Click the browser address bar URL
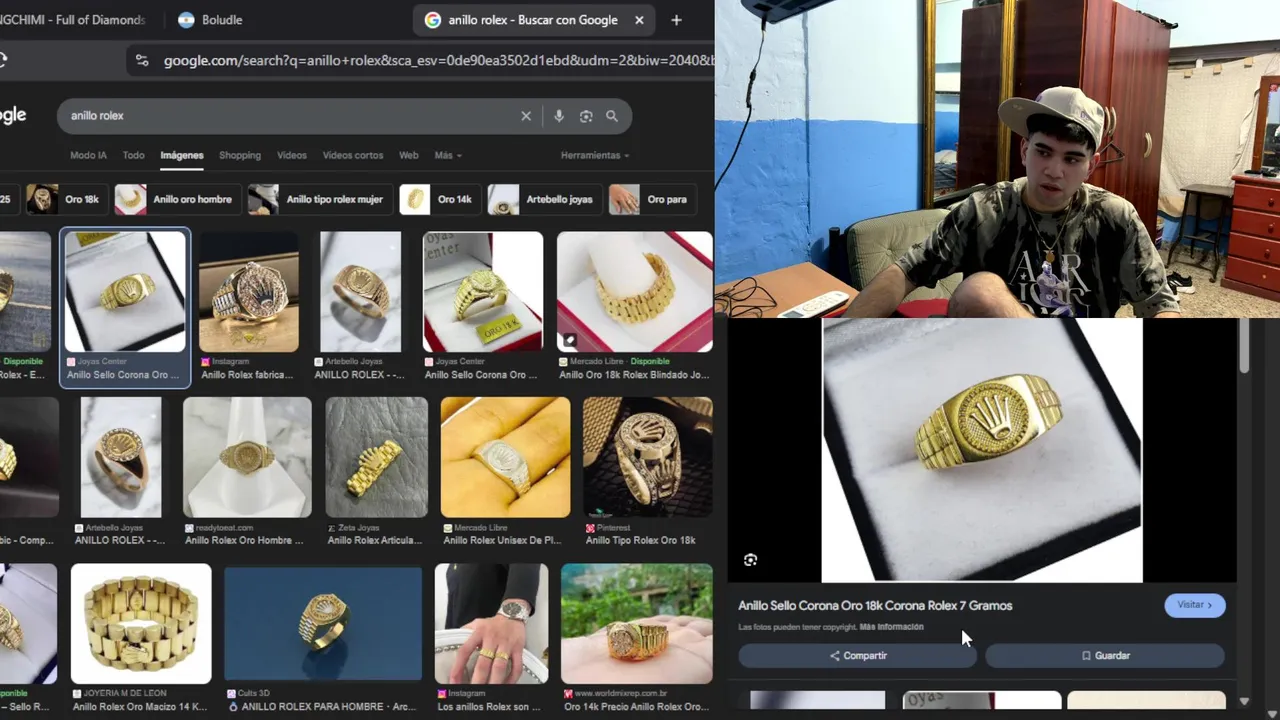 click(x=438, y=61)
